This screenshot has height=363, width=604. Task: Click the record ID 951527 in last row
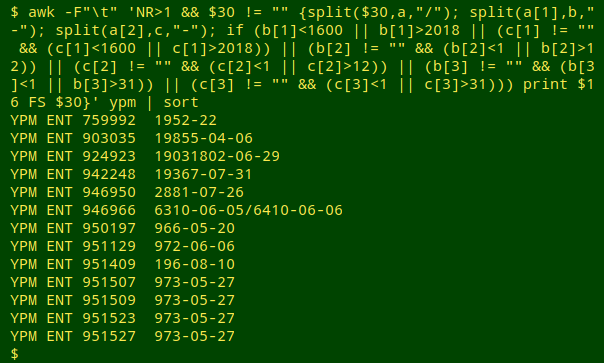(109, 336)
